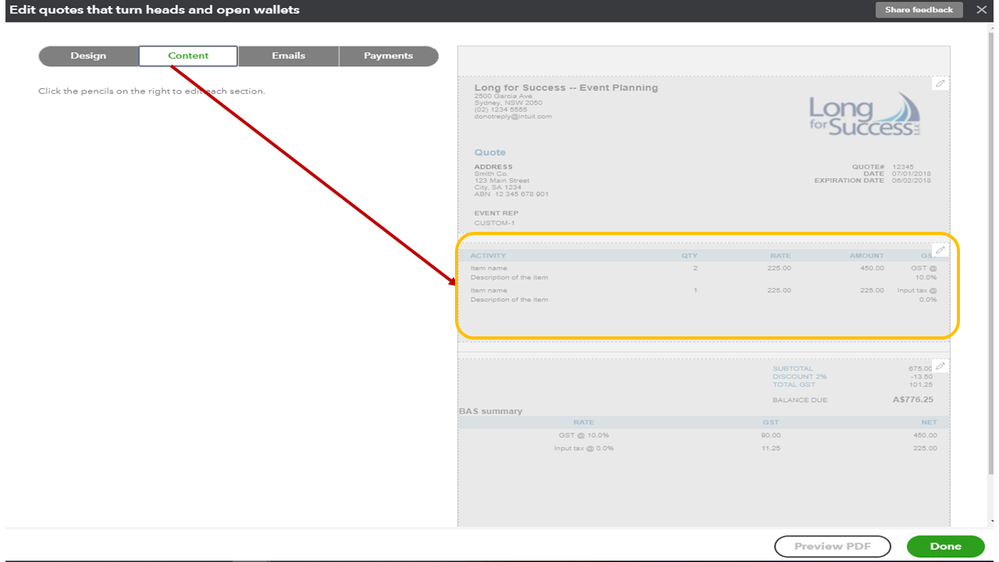Click the 'BAS summary' heading
The image size is (999, 562).
point(491,411)
